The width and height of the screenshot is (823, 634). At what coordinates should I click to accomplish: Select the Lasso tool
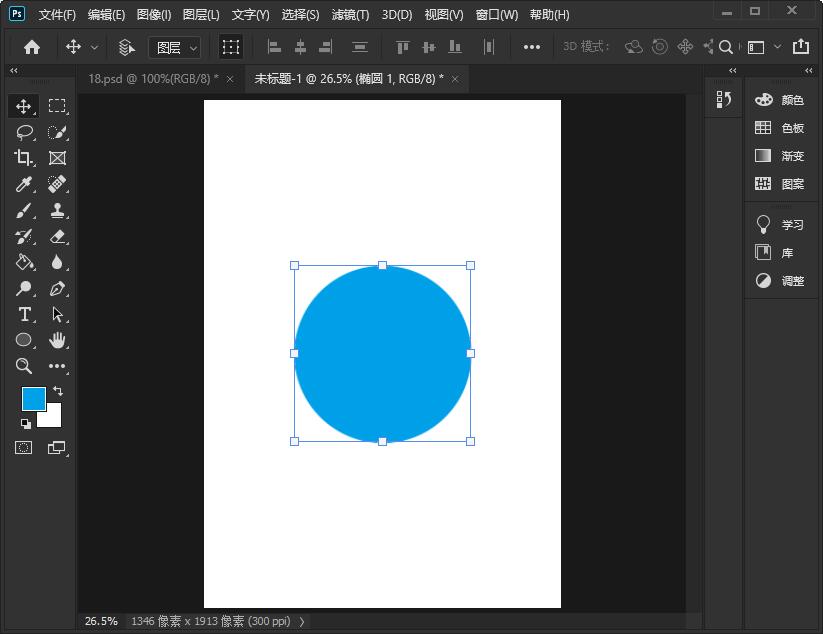(24, 132)
